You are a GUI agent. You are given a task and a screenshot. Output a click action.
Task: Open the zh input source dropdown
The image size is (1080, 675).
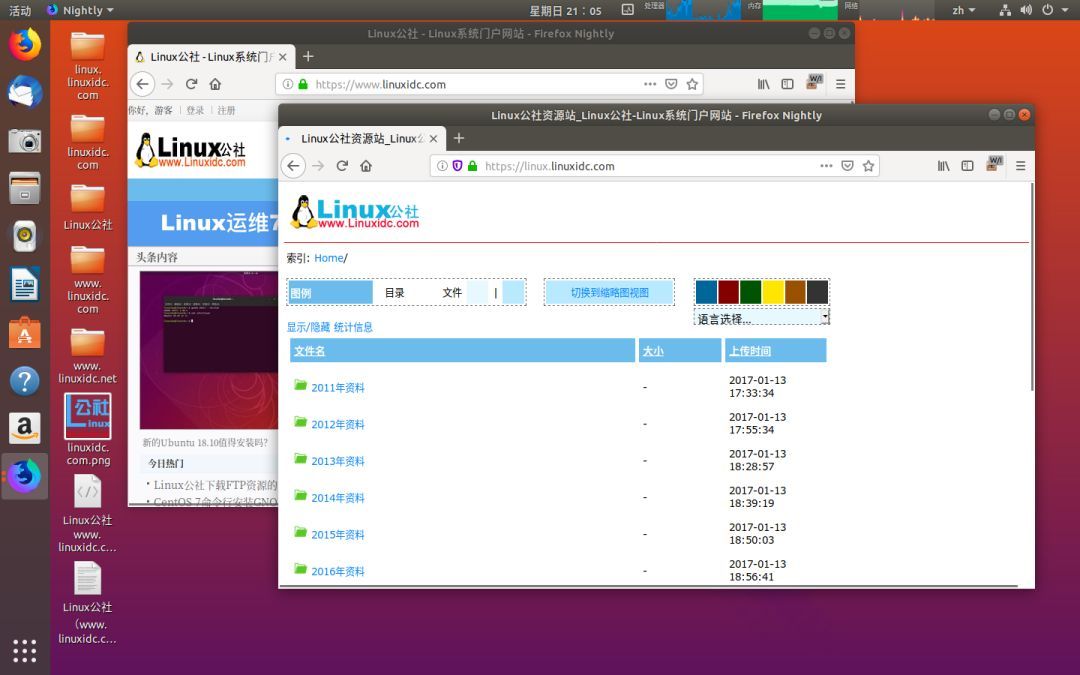pyautogui.click(x=964, y=10)
